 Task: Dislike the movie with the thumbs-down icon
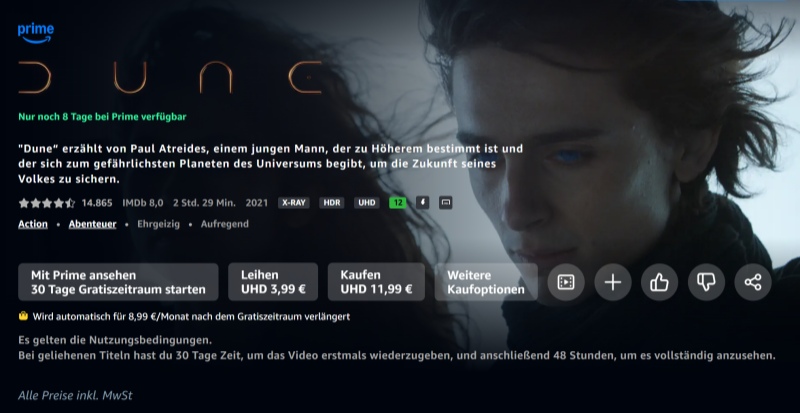(x=706, y=282)
